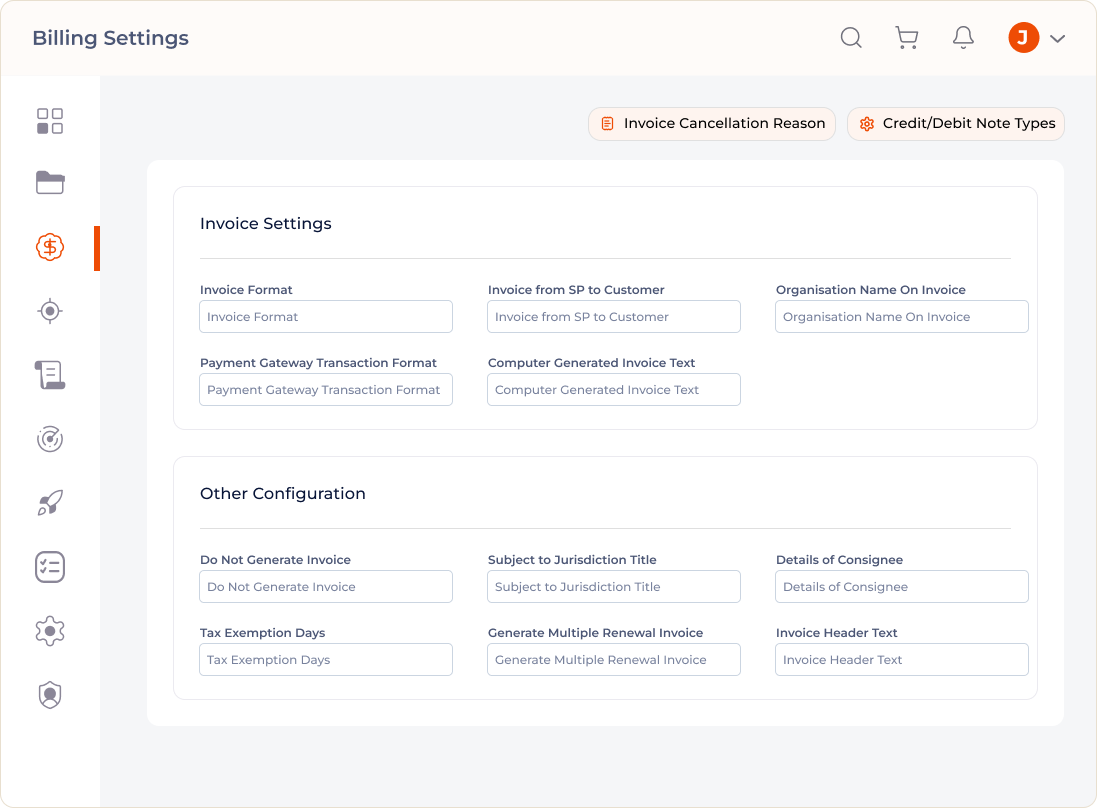The image size is (1097, 808).
Task: Focus the Subject to Jurisdiction Title field
Action: [x=614, y=587]
